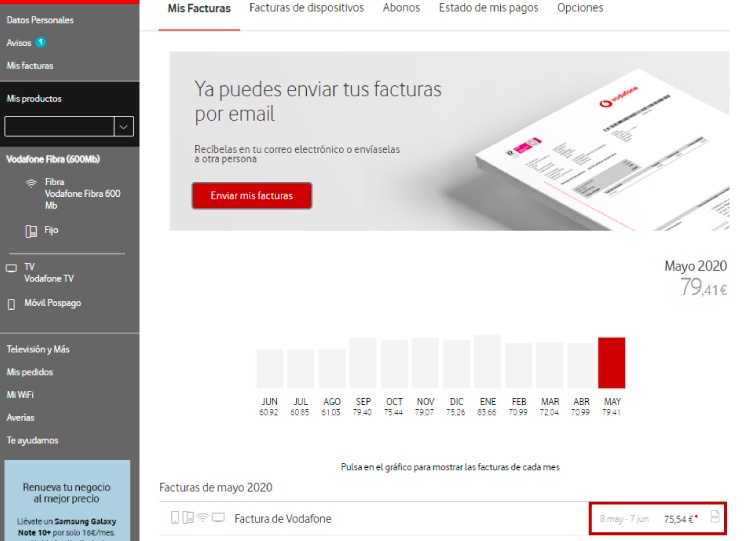Open the Avisos notification badge

[x=41, y=42]
